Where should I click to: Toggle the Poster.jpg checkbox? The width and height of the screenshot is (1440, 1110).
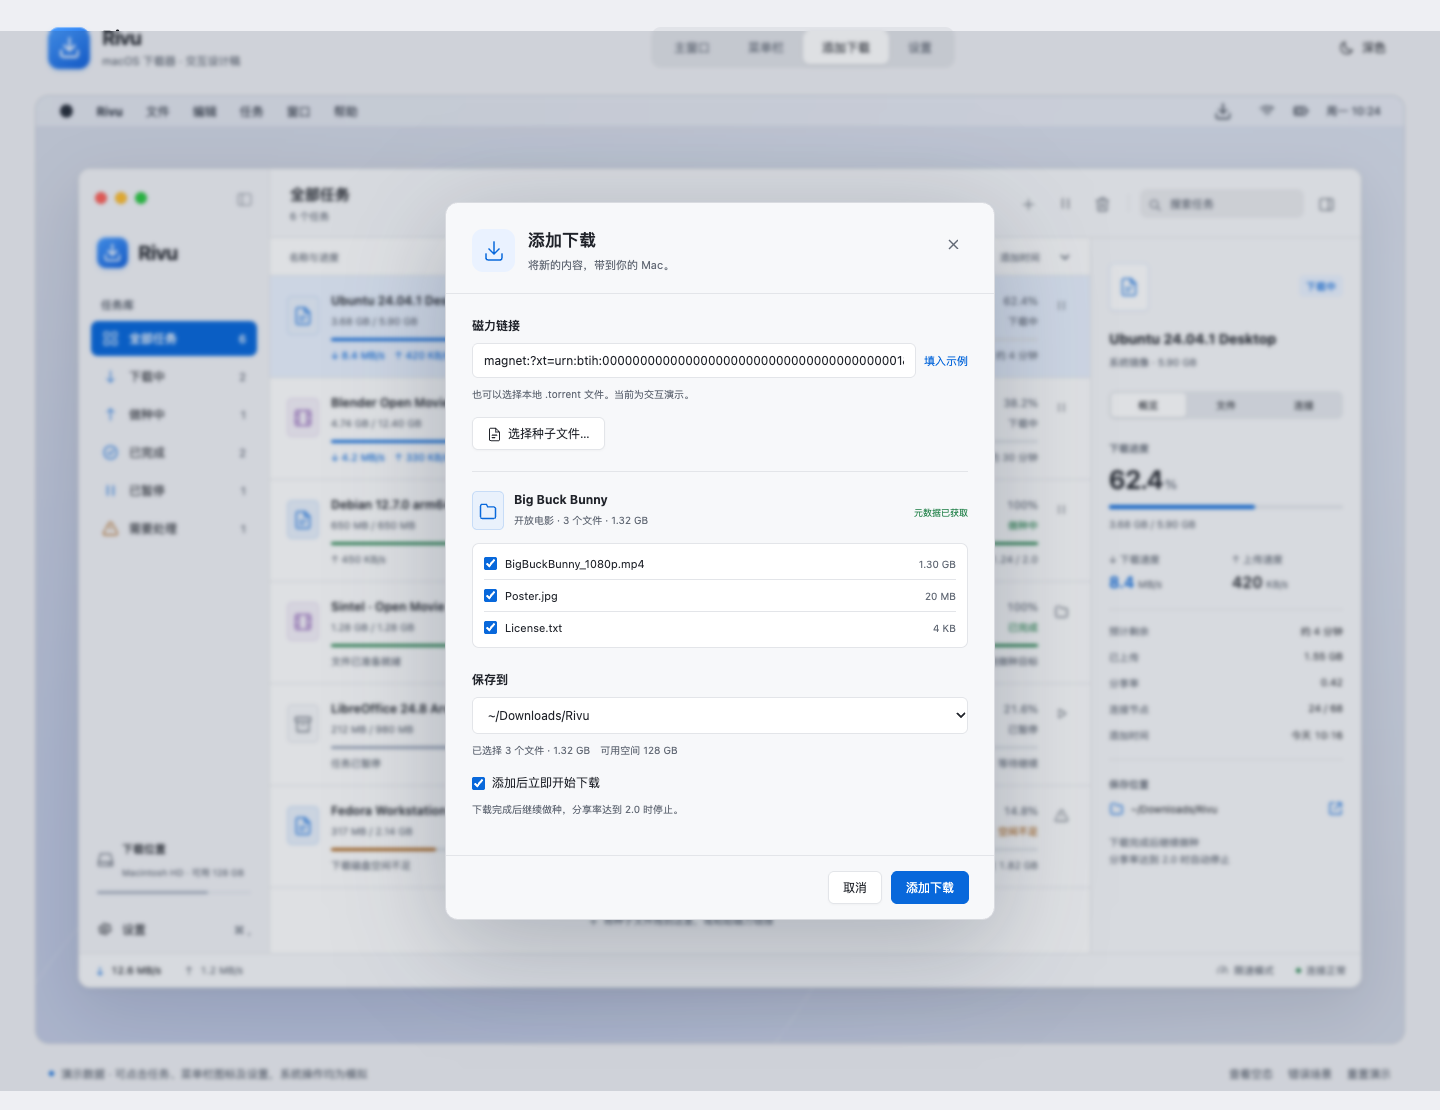point(490,596)
